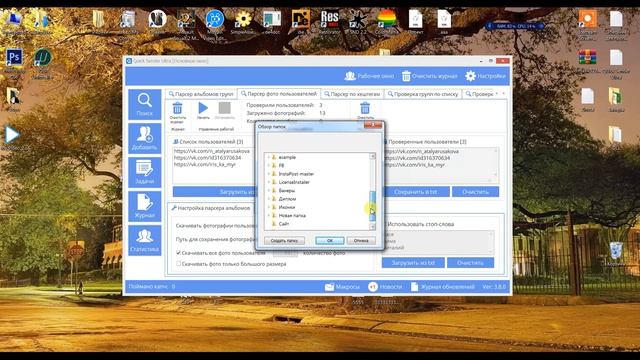This screenshot has height=360, width=640.
Task: Expand the Диплом folder node
Action: 269,199
